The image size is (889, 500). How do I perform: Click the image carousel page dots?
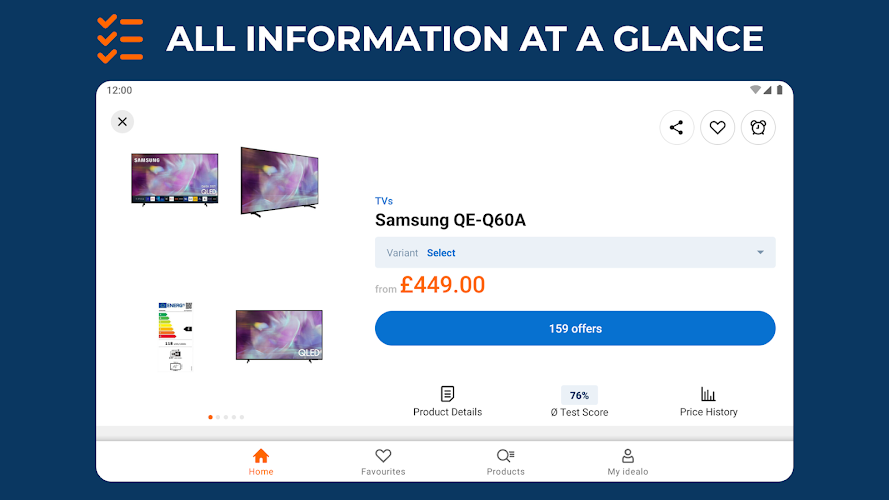pos(226,417)
